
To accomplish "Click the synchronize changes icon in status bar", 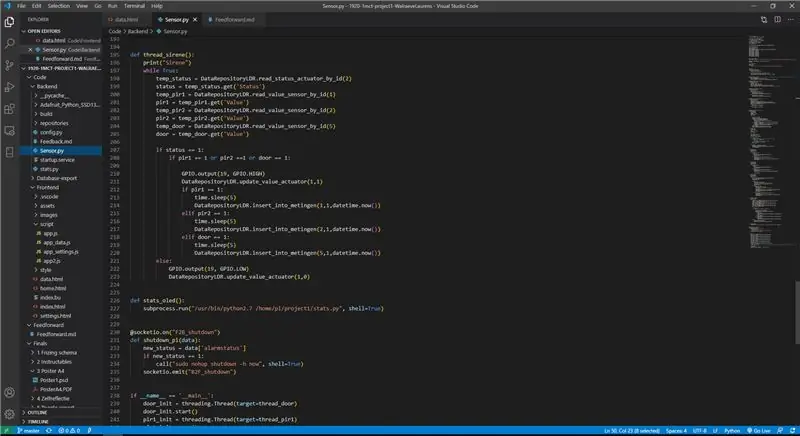I will [x=49, y=431].
